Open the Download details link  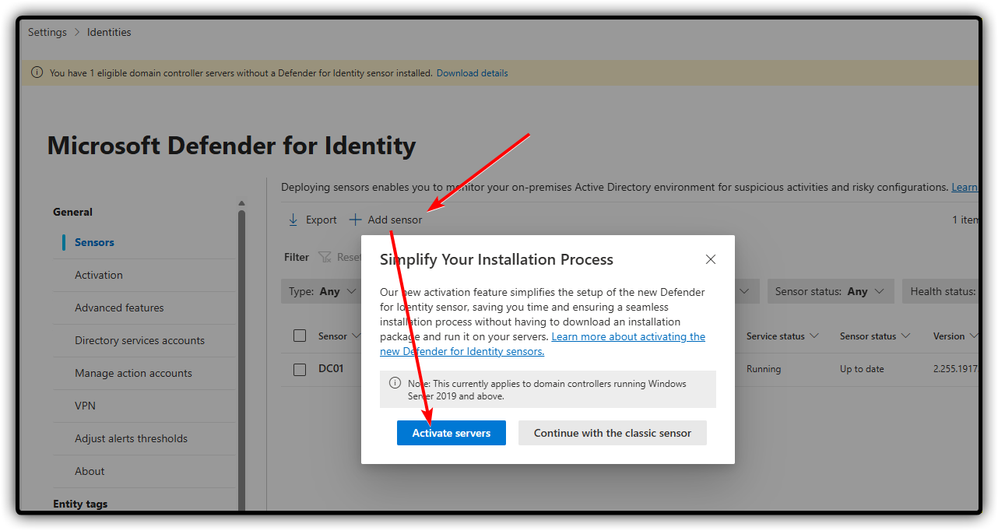pos(472,73)
